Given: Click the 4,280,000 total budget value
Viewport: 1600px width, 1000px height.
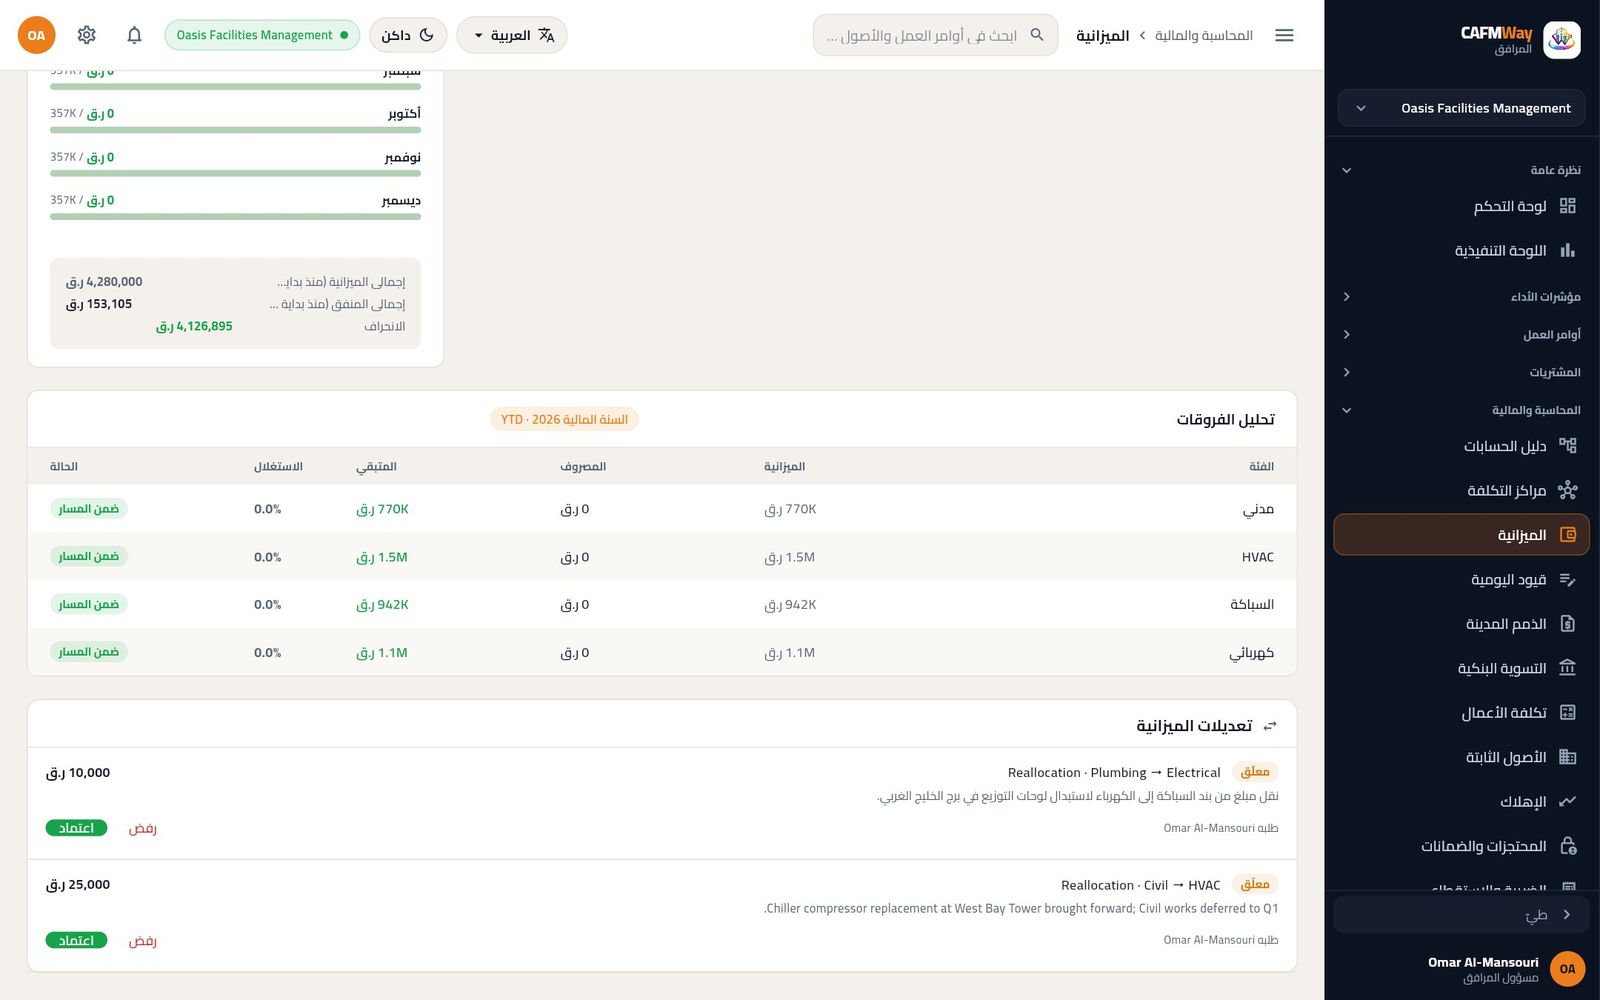Looking at the screenshot, I should point(104,282).
